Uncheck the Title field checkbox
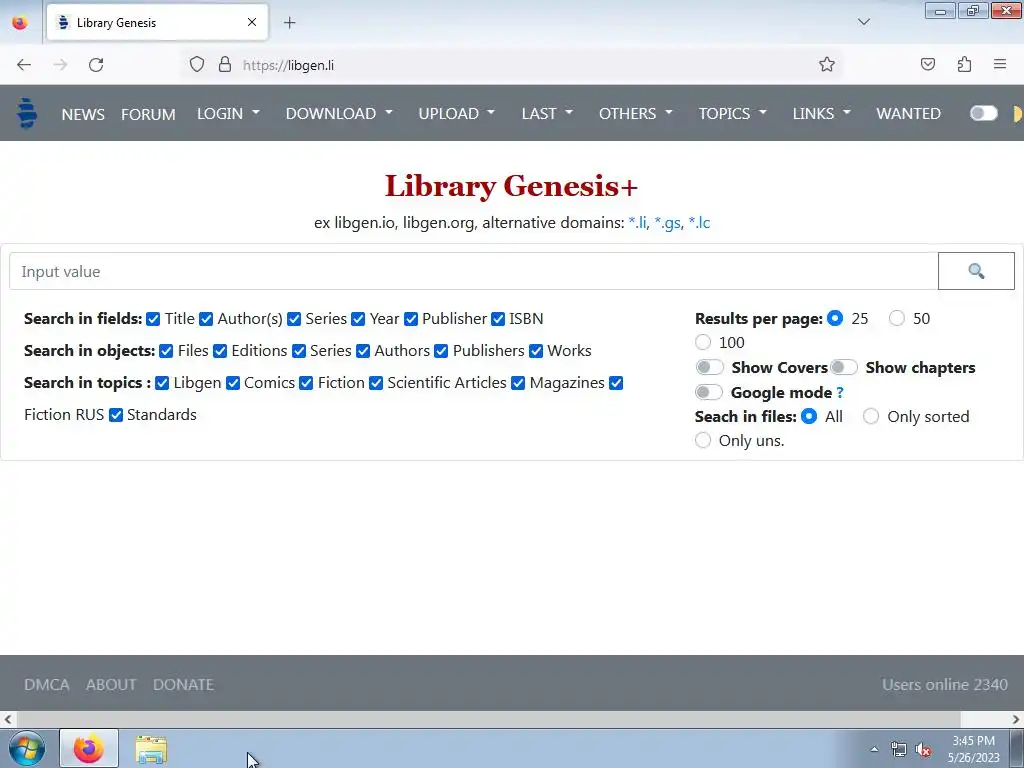Viewport: 1024px width, 768px height. pos(153,319)
